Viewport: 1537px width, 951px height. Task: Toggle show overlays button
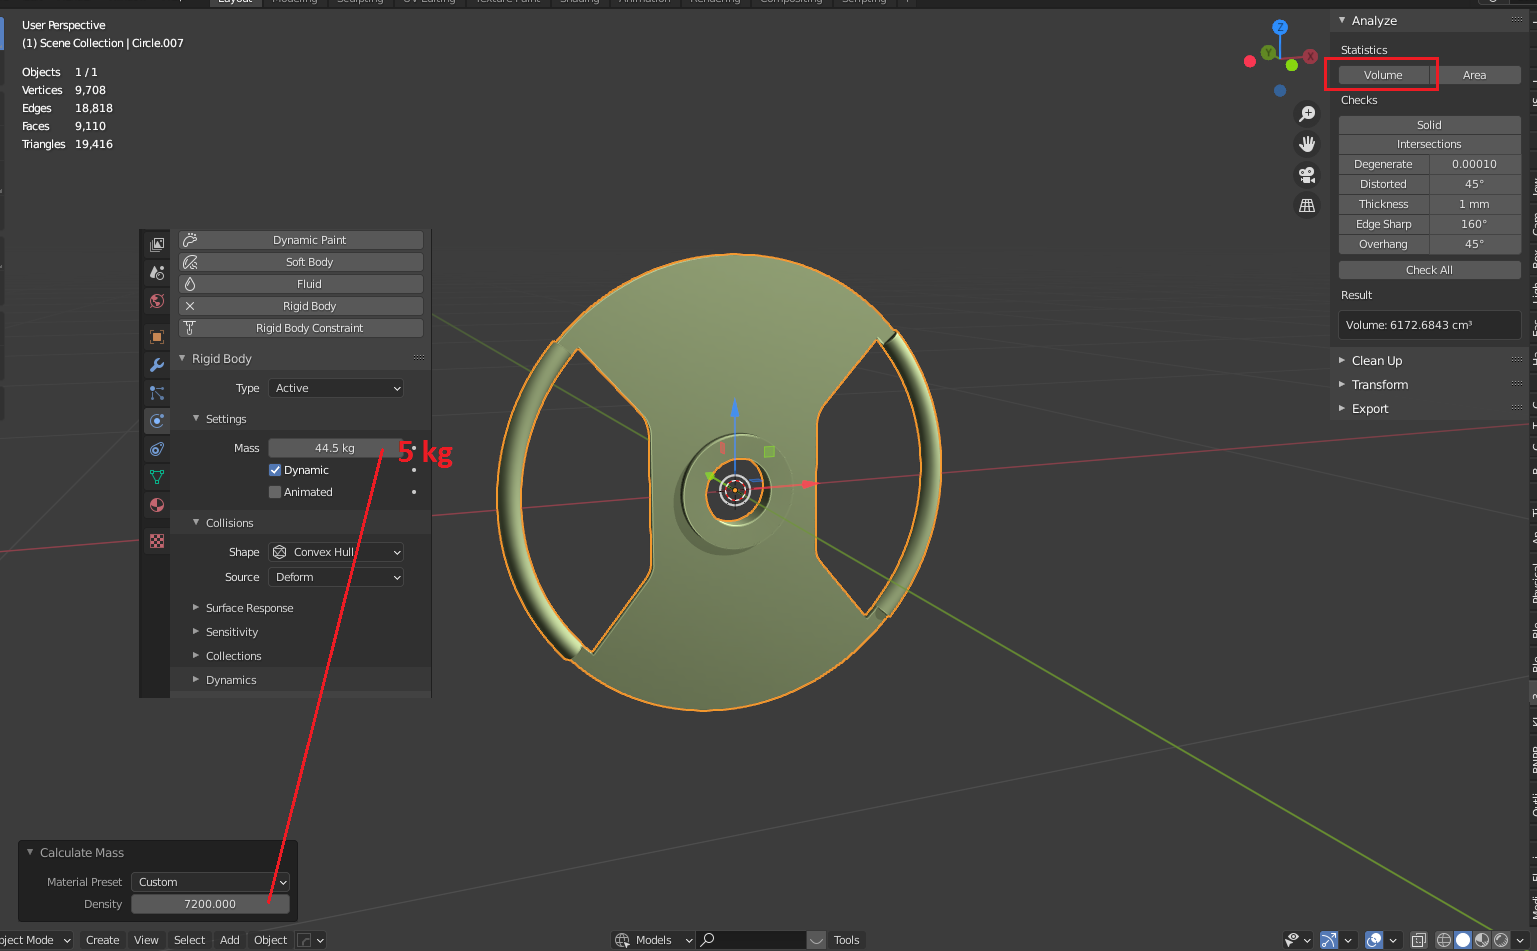(x=1374, y=940)
